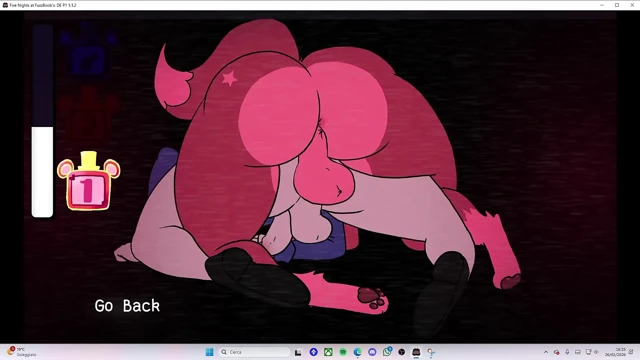Screen dimensions: 640x360
Task: Click the red-dot tray status icon
Action: (x=556, y=352)
